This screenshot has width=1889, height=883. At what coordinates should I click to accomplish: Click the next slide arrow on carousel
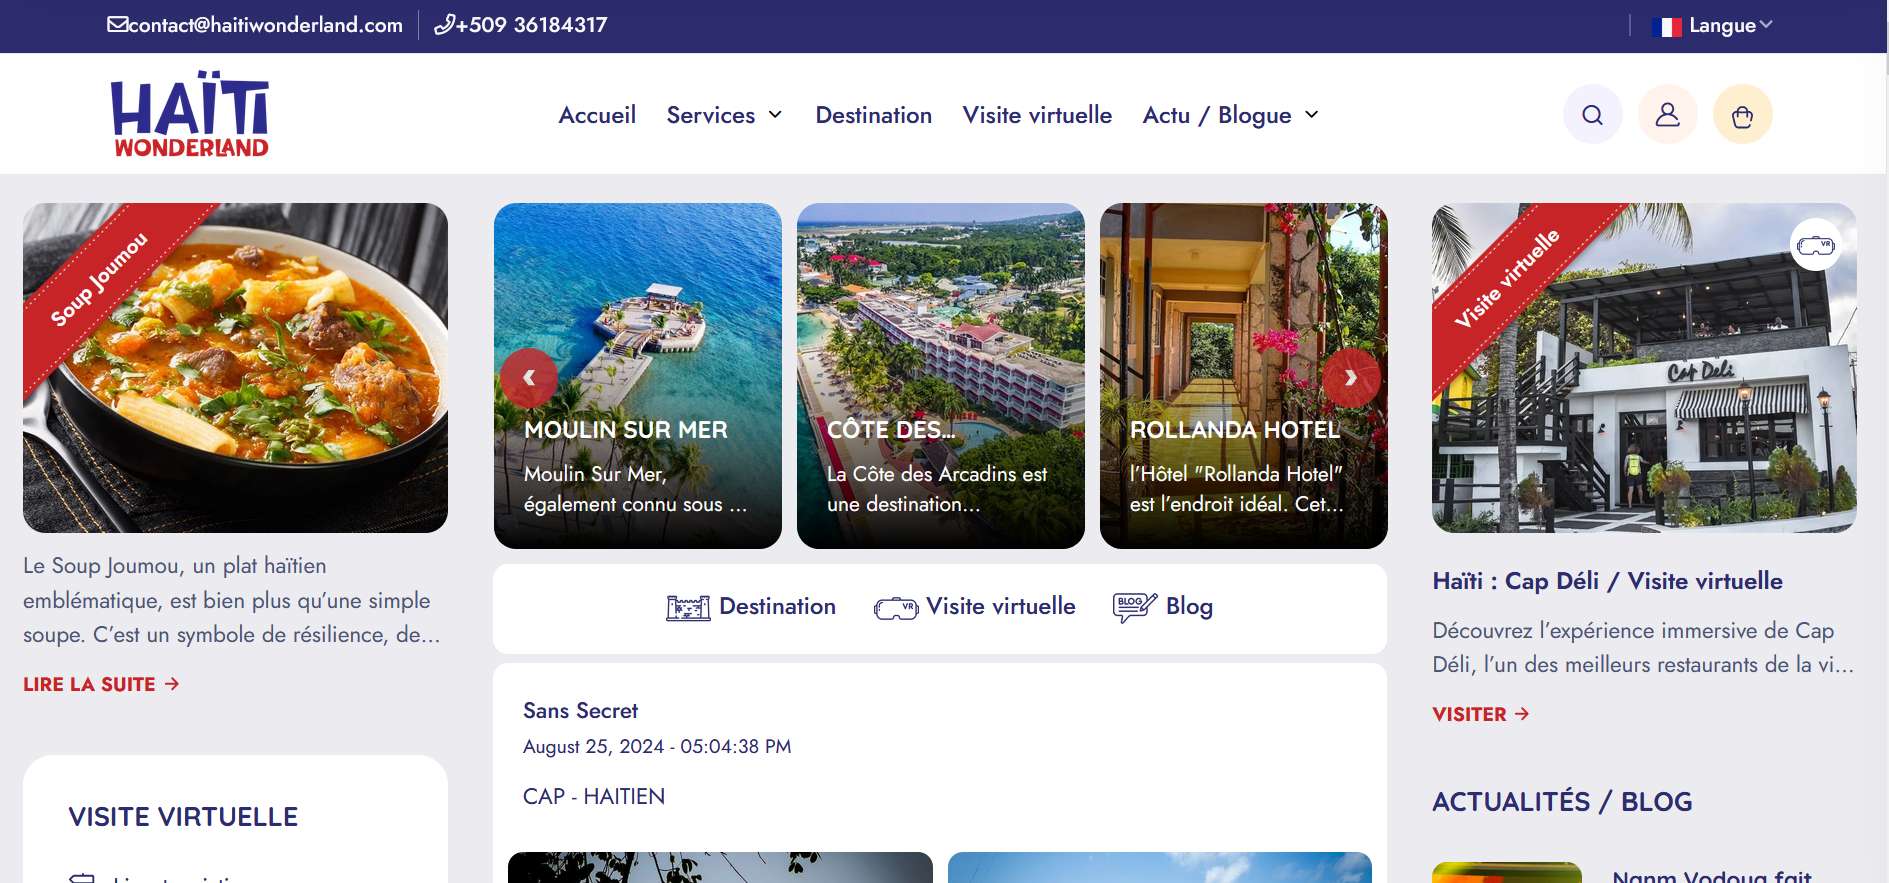tap(1351, 378)
